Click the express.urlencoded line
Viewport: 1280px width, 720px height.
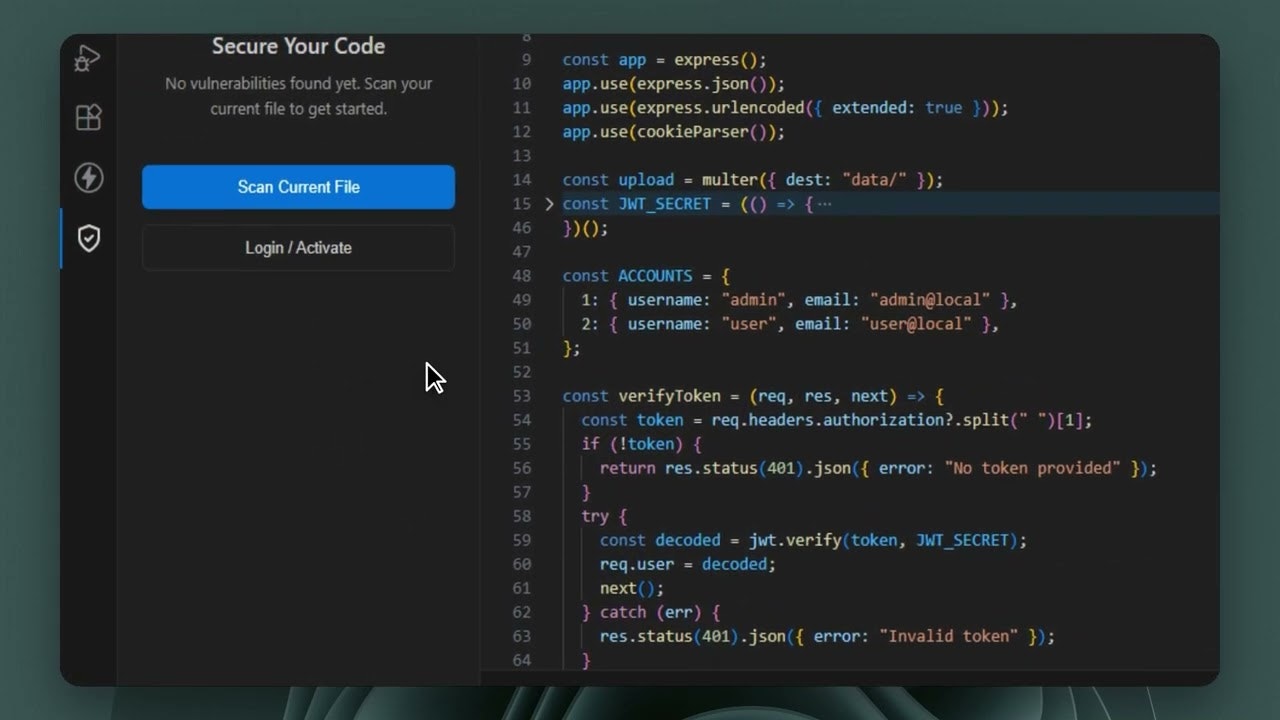pyautogui.click(x=785, y=108)
